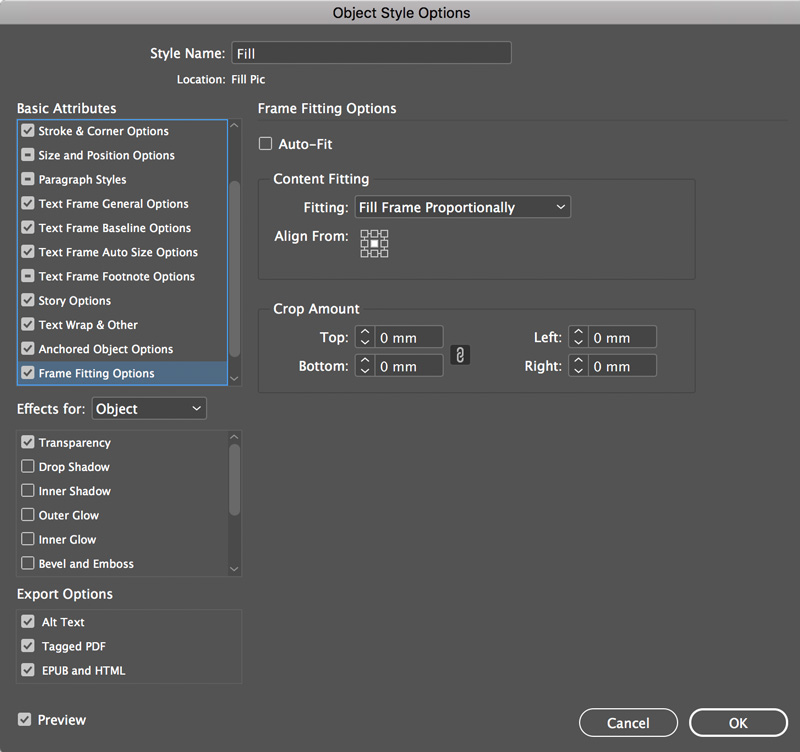Open the Effects for Object dropdown
The height and width of the screenshot is (752, 800).
pos(149,409)
